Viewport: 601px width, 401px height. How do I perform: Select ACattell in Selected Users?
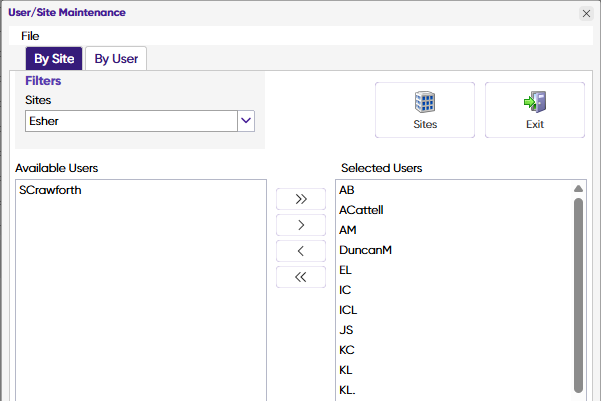[x=361, y=210]
